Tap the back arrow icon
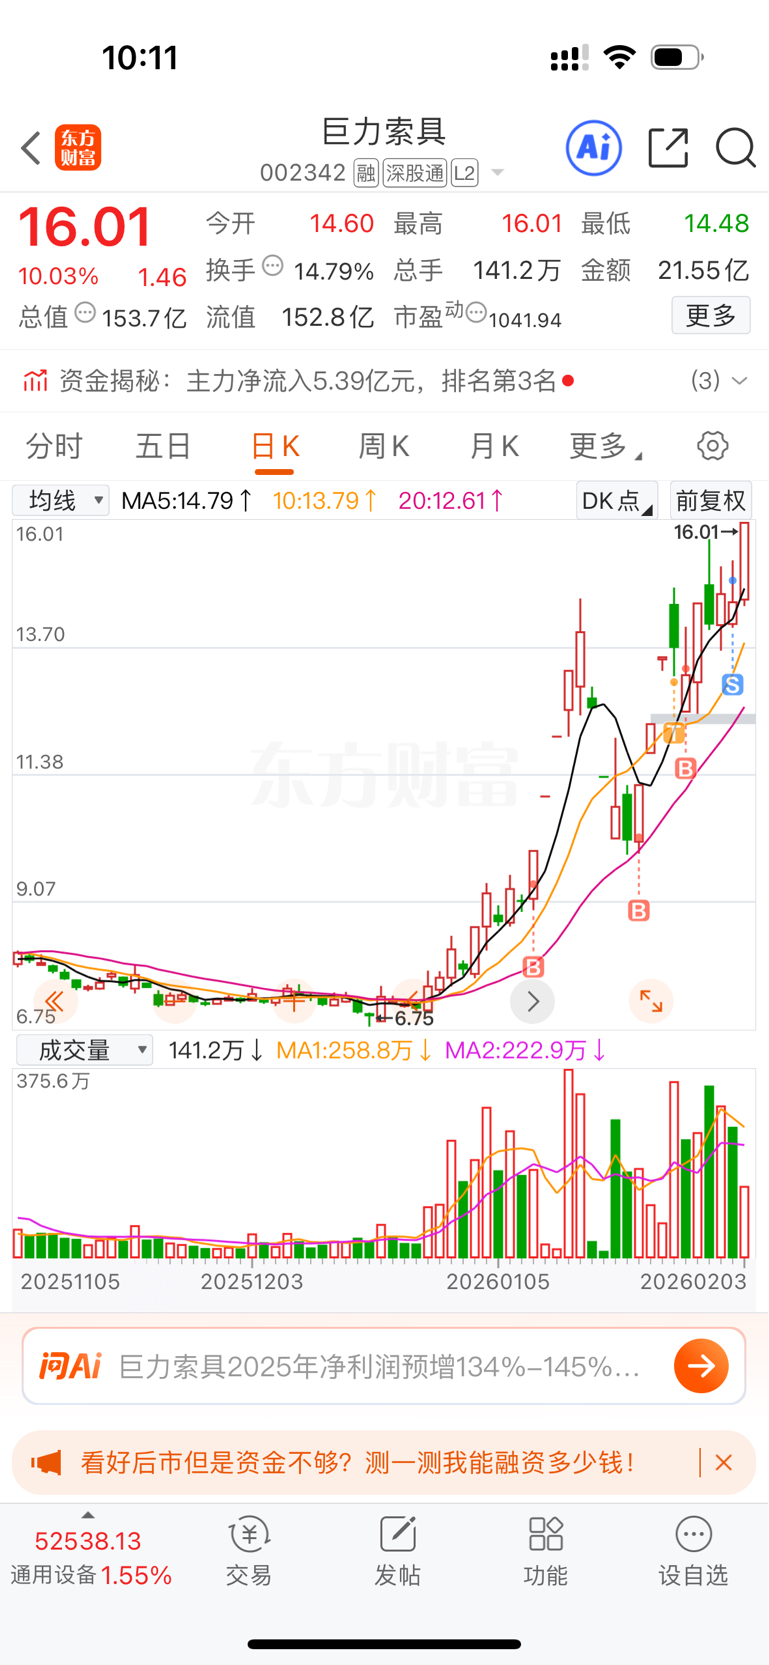 (31, 148)
